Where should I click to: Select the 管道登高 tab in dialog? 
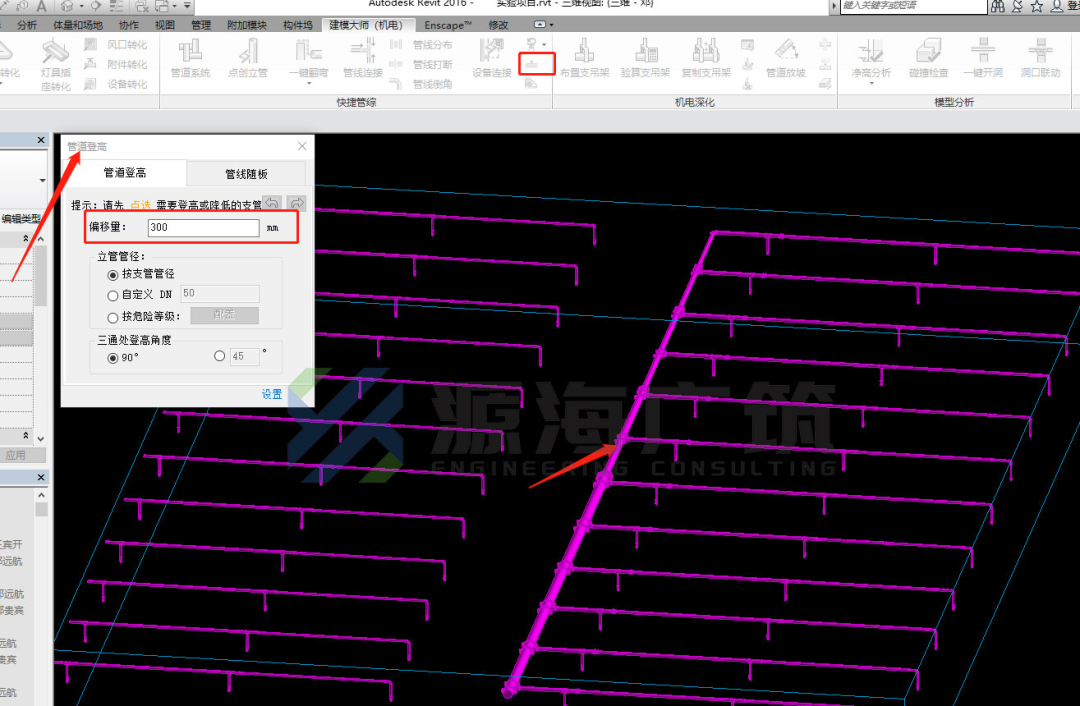[125, 172]
